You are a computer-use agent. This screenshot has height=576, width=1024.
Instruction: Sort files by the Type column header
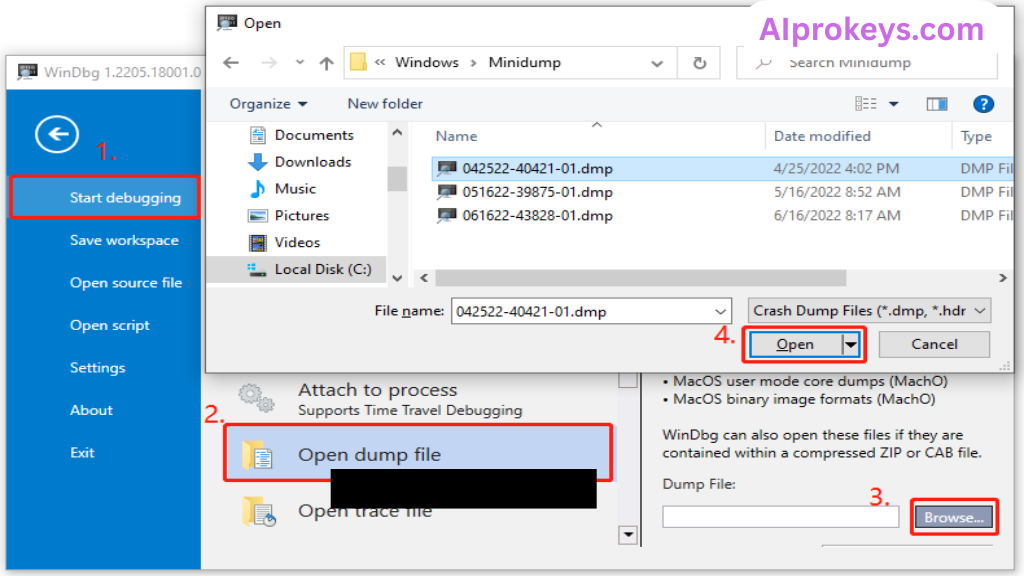pos(976,136)
